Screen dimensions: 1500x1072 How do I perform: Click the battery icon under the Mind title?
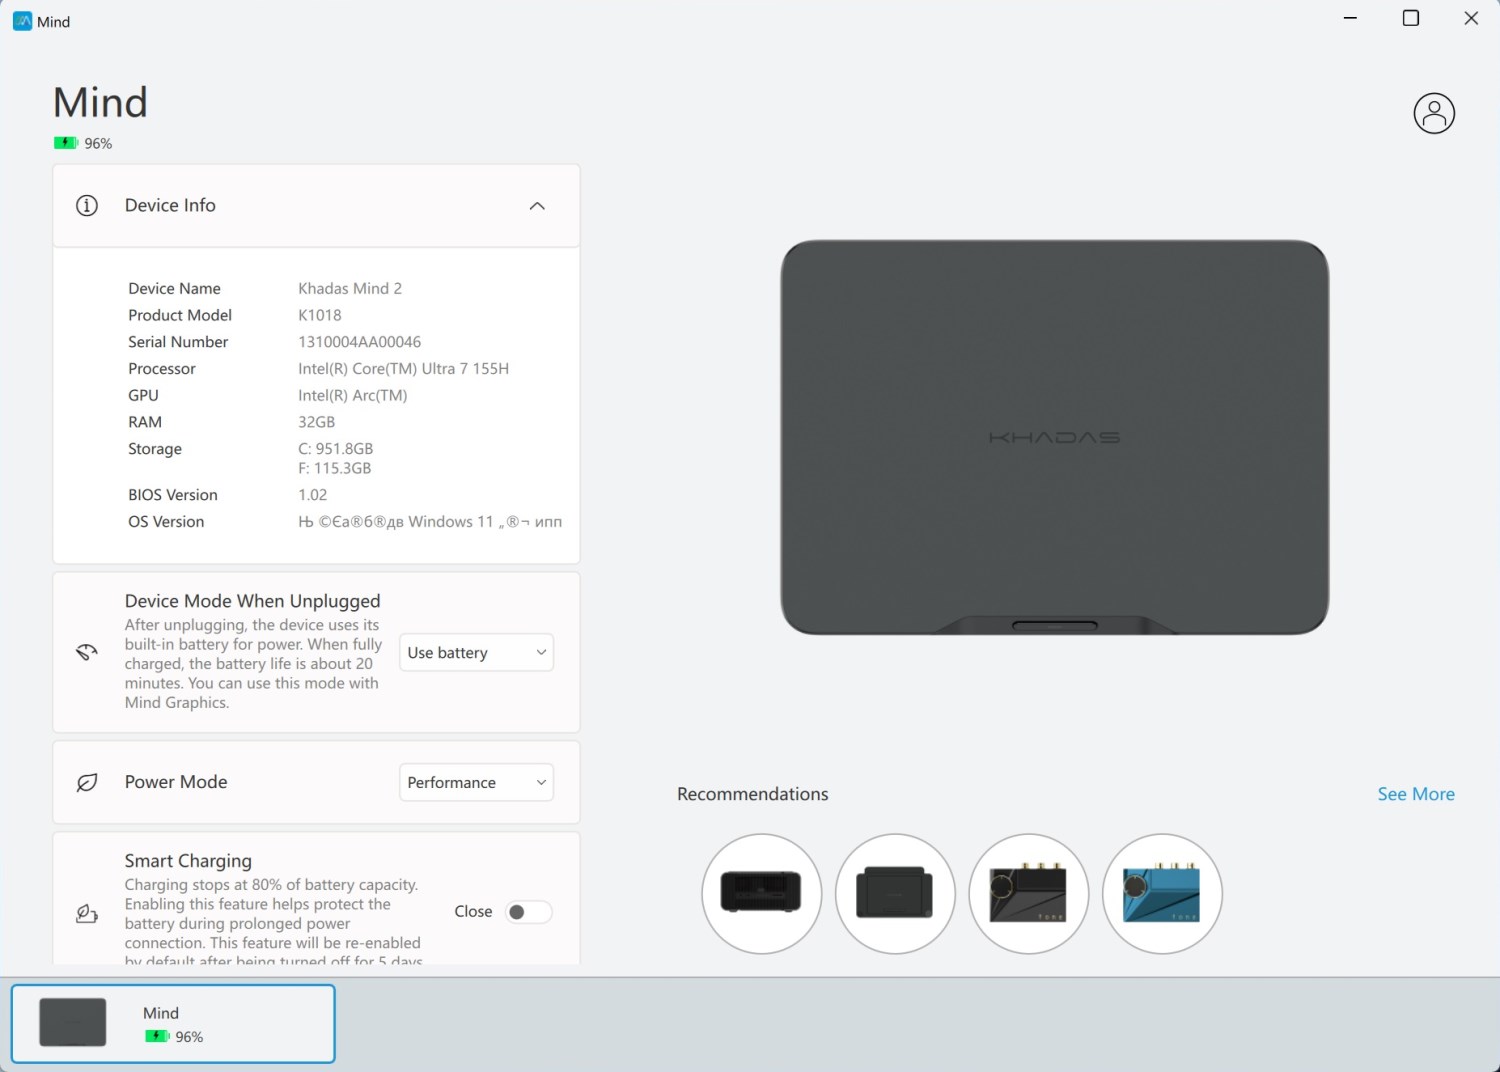point(66,143)
